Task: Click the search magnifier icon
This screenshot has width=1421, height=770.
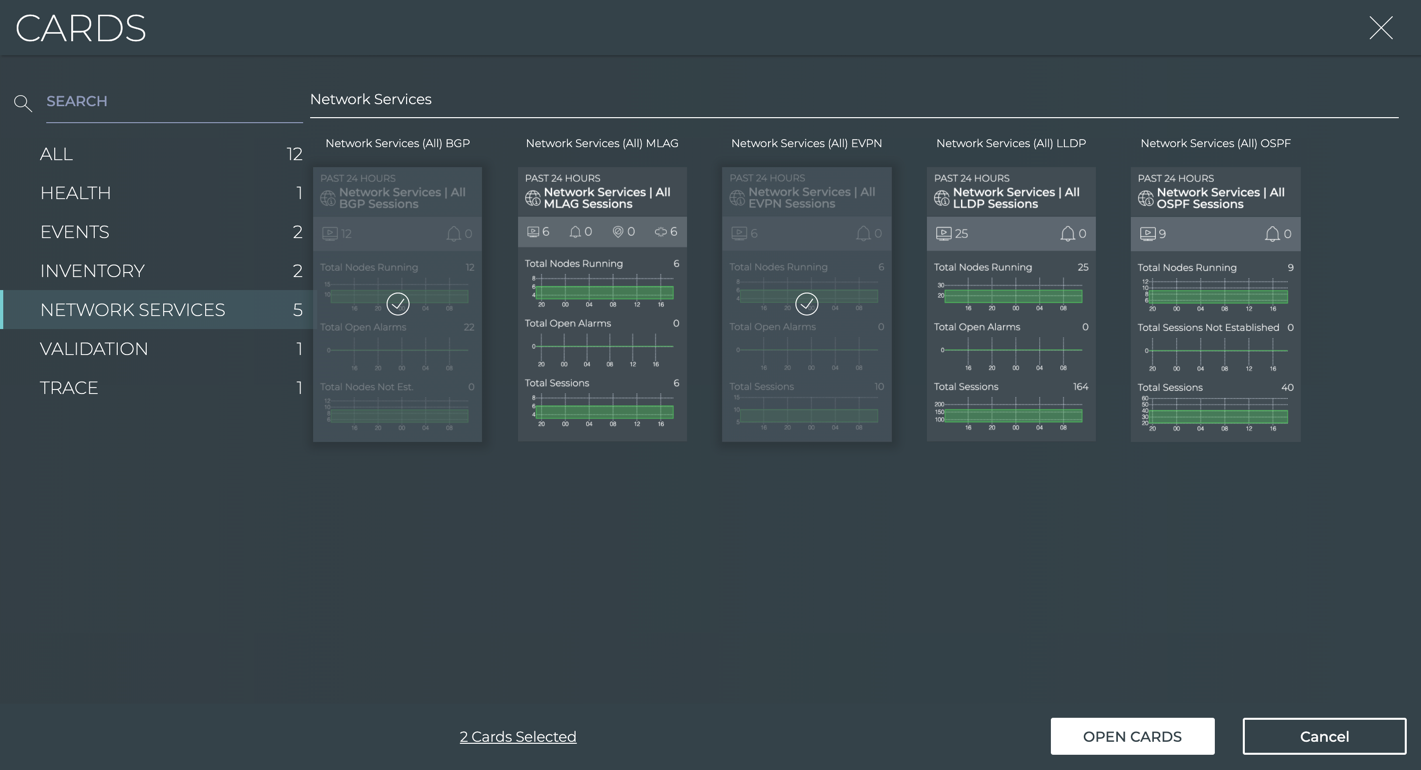Action: (23, 103)
